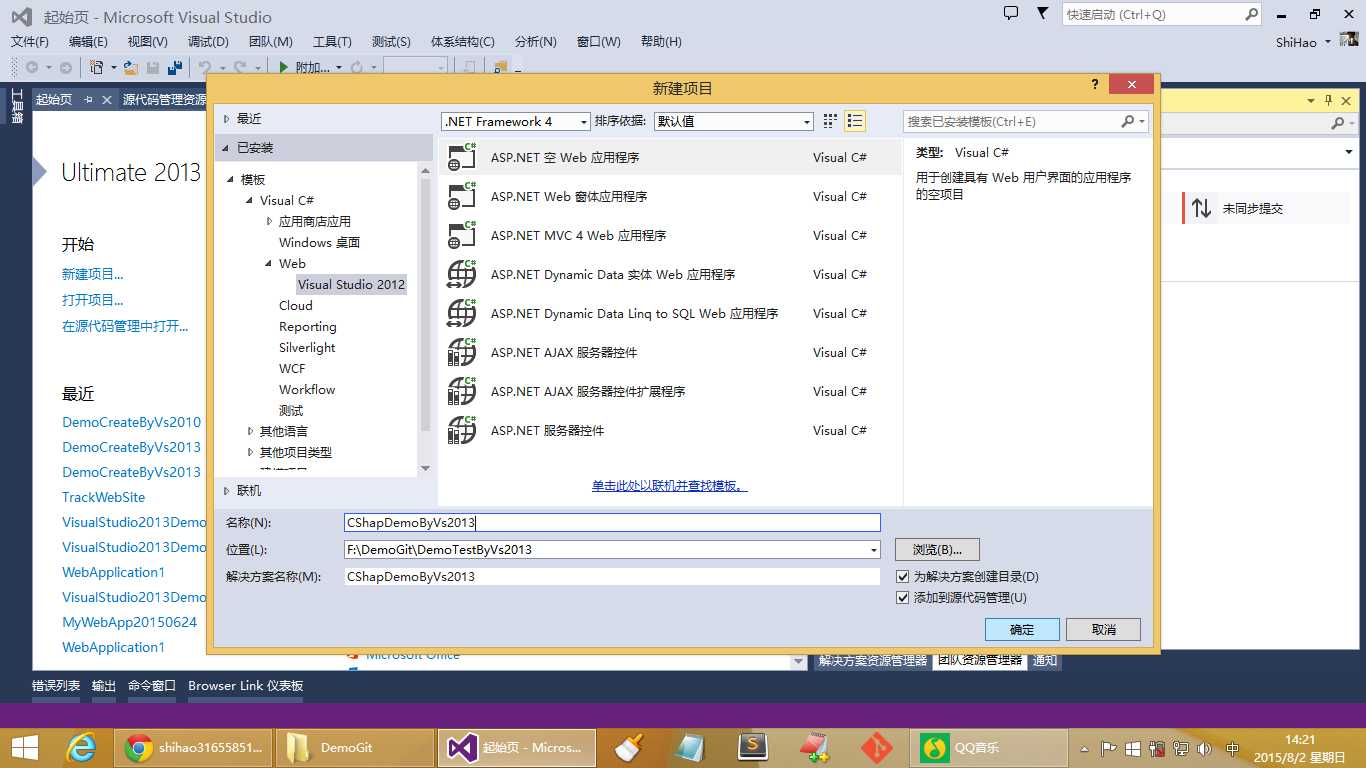This screenshot has height=768, width=1366.
Task: Switch to the Browser Link dashboard tab
Action: [246, 686]
